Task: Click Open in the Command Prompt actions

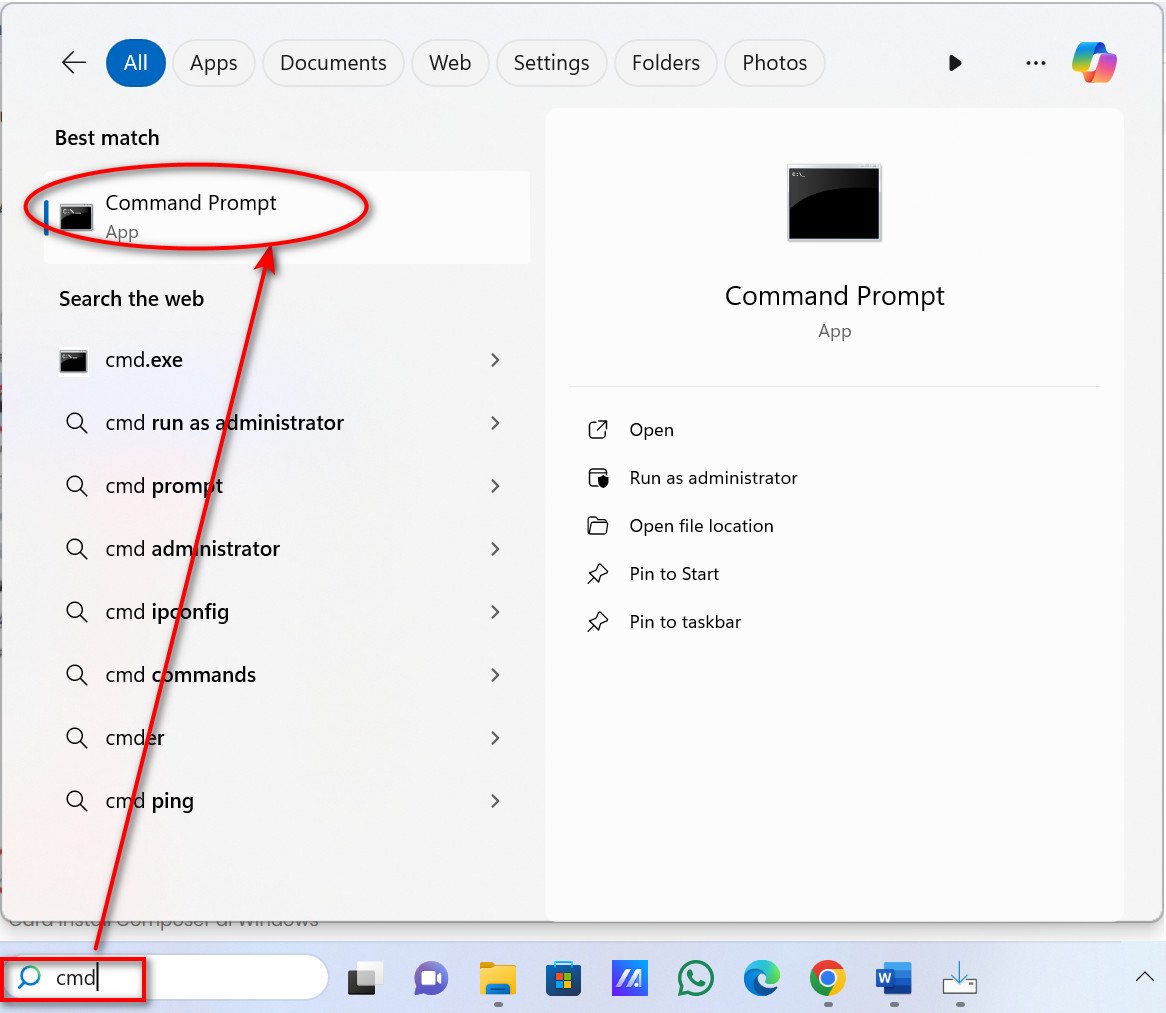Action: tap(651, 430)
